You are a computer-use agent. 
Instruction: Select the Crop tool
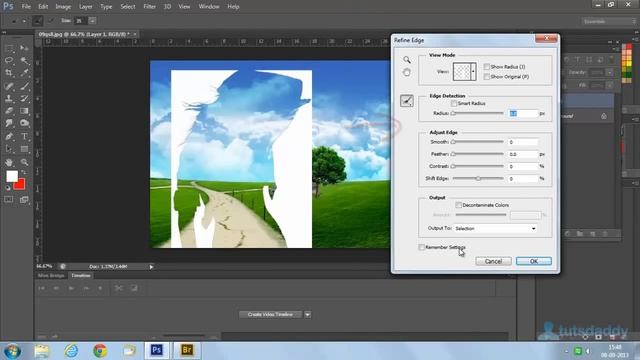pyautogui.click(x=9, y=73)
